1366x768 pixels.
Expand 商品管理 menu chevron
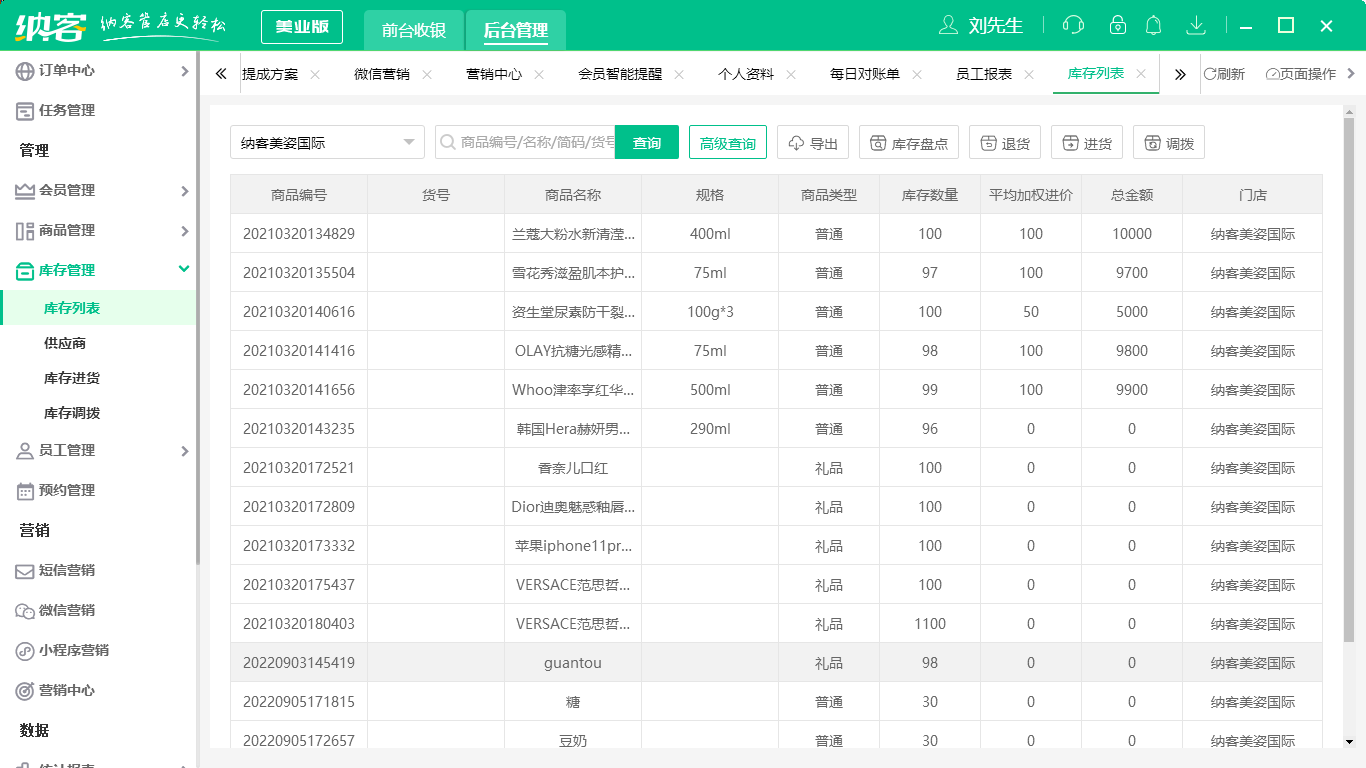click(x=184, y=230)
